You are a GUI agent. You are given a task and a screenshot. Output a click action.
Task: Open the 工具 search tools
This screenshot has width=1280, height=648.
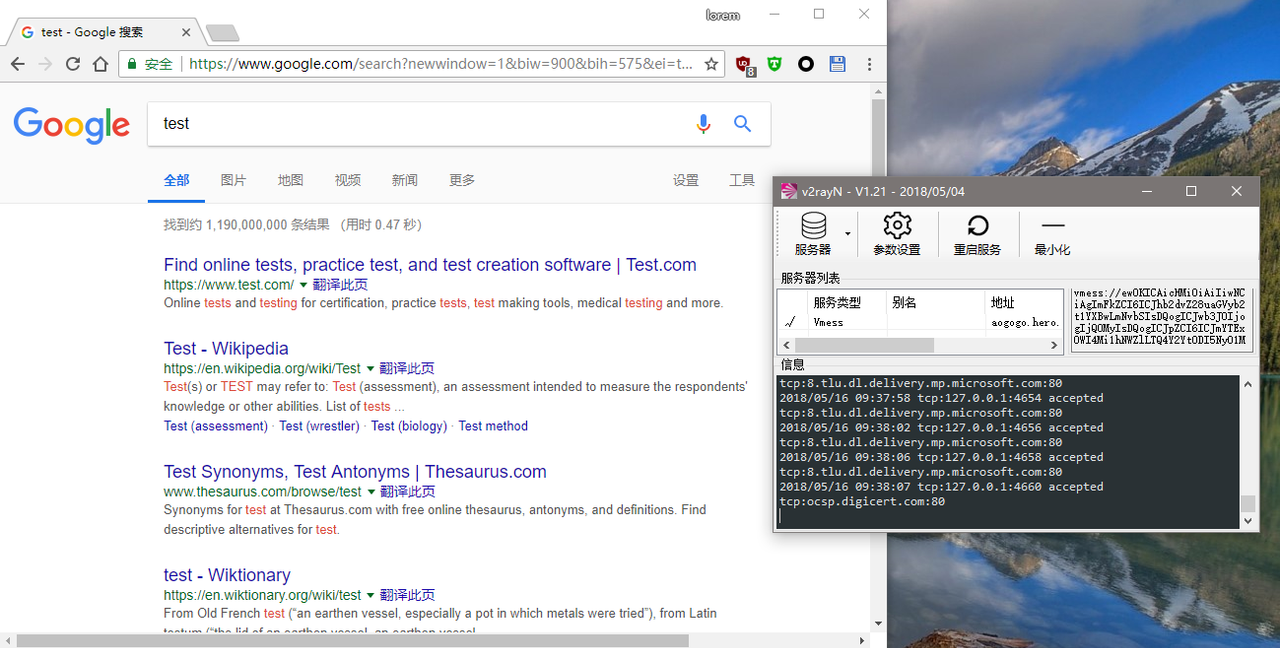point(742,180)
